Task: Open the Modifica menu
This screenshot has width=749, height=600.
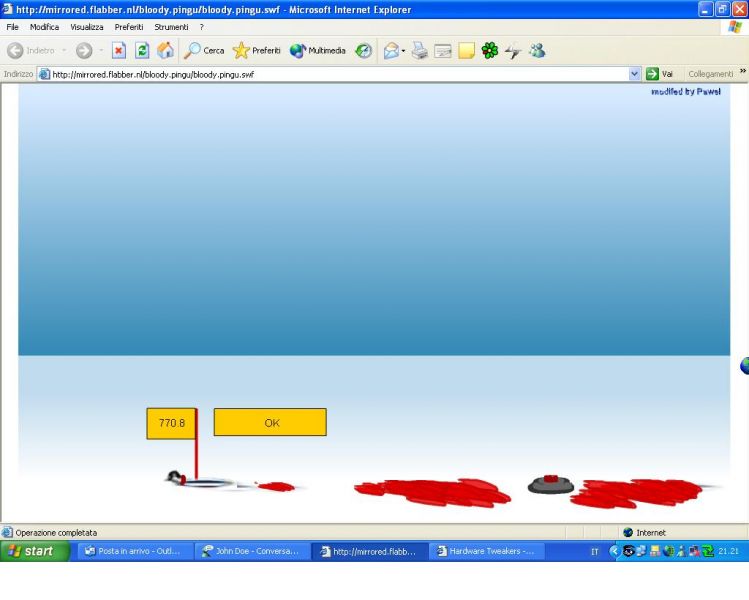Action: pyautogui.click(x=44, y=27)
